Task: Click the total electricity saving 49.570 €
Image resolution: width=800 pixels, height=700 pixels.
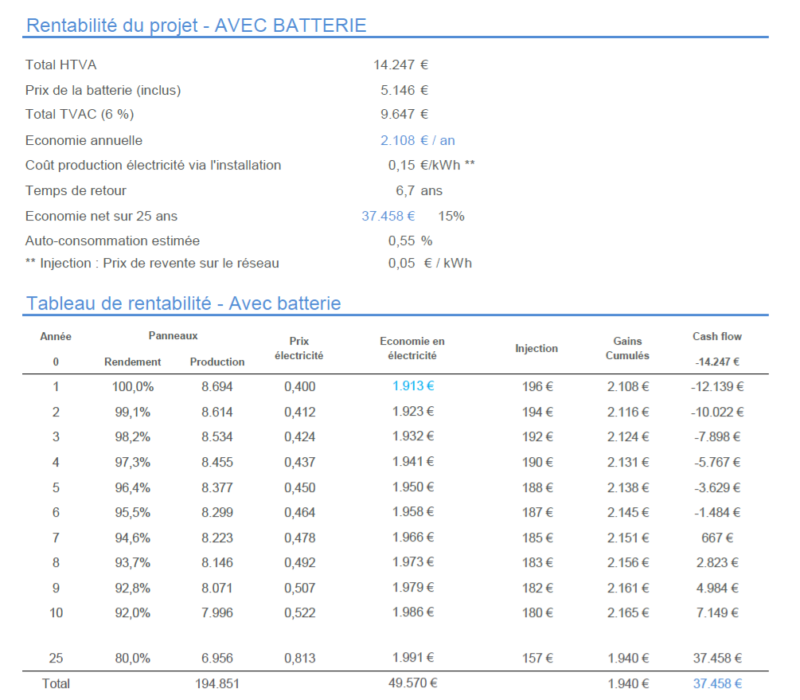Action: click(412, 684)
